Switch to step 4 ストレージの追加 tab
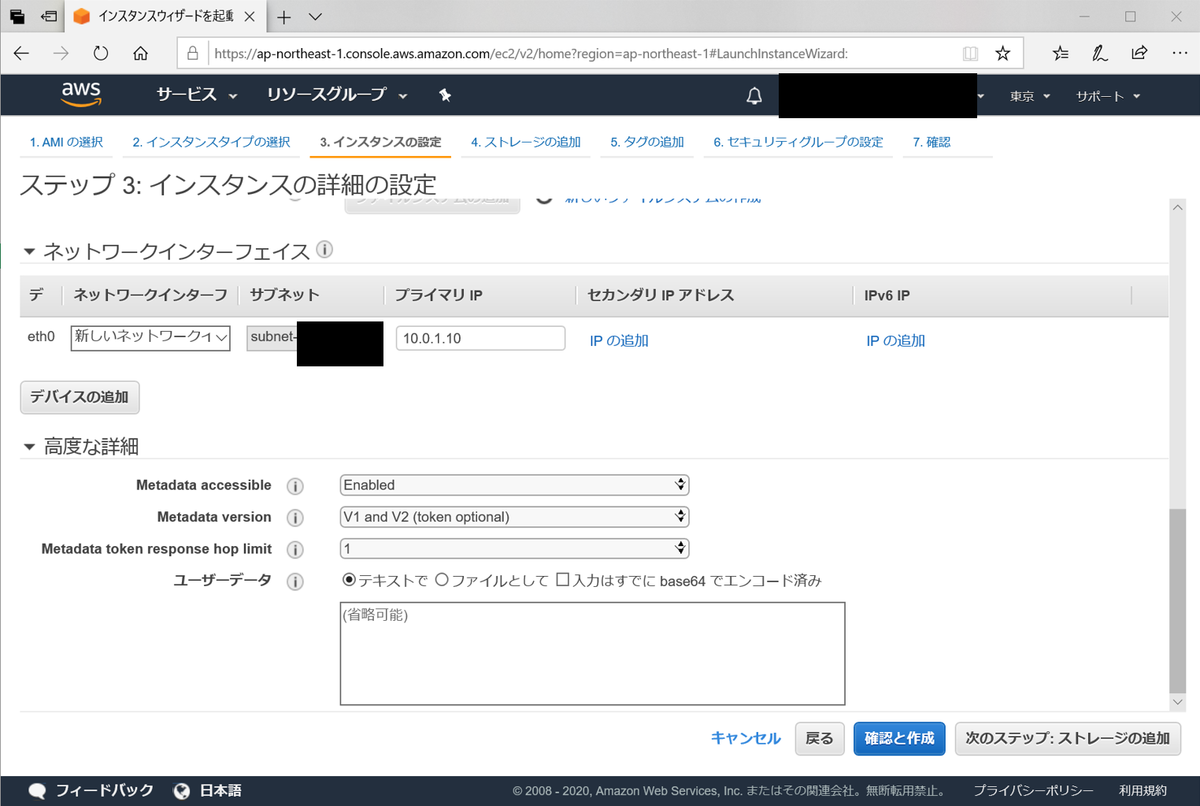Viewport: 1200px width, 806px height. [x=525, y=142]
